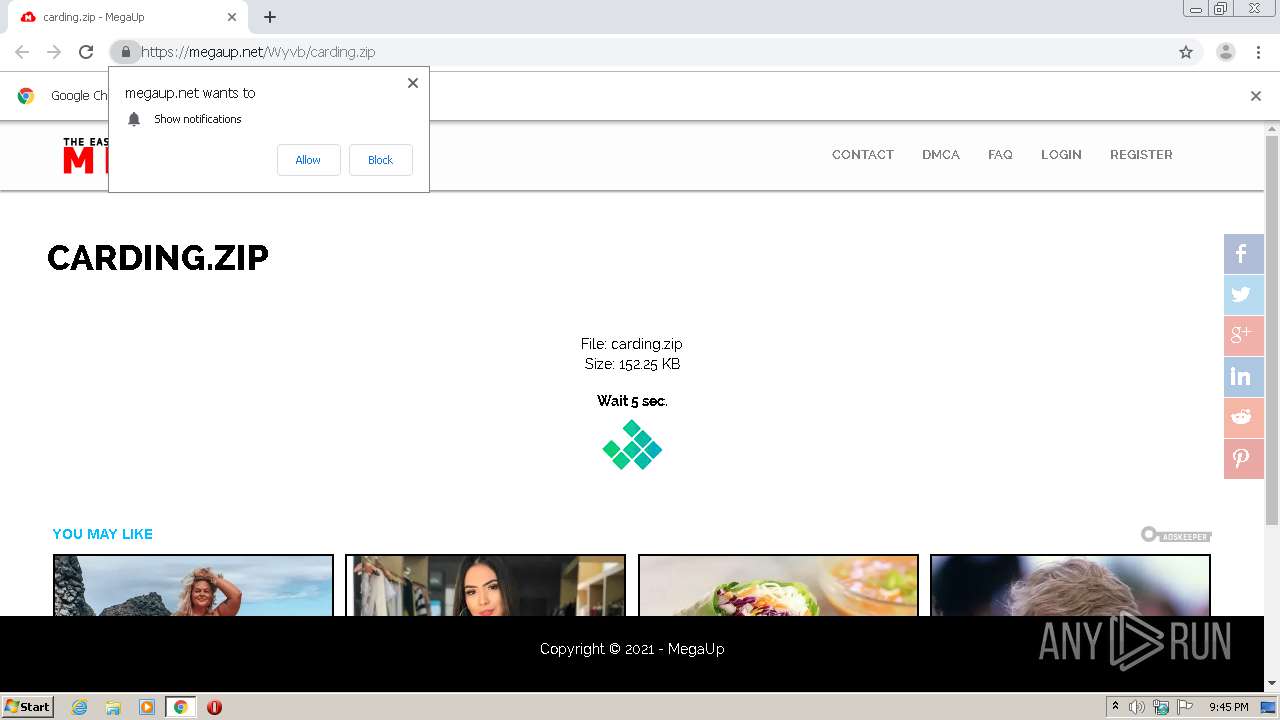Share page on Pinterest sidebar icon
The image size is (1280, 720).
click(x=1243, y=459)
